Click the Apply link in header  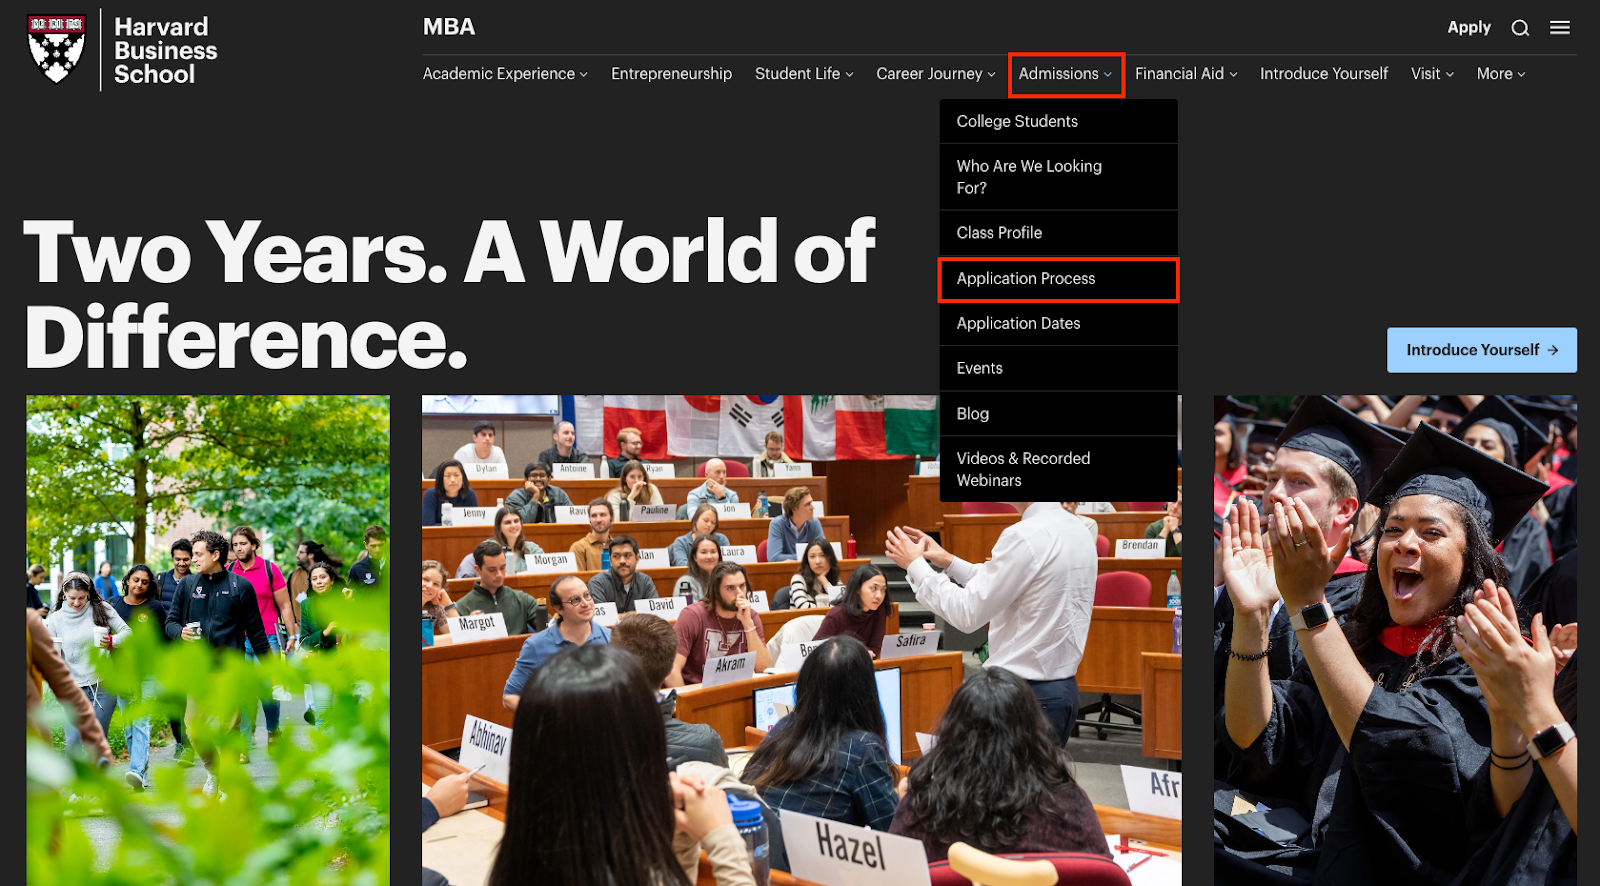click(1469, 27)
